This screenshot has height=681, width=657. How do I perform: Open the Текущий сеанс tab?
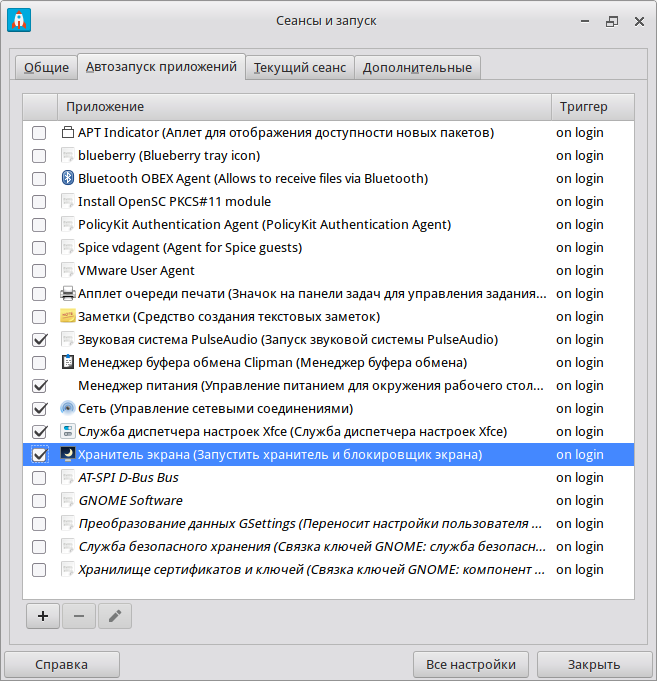pyautogui.click(x=300, y=68)
